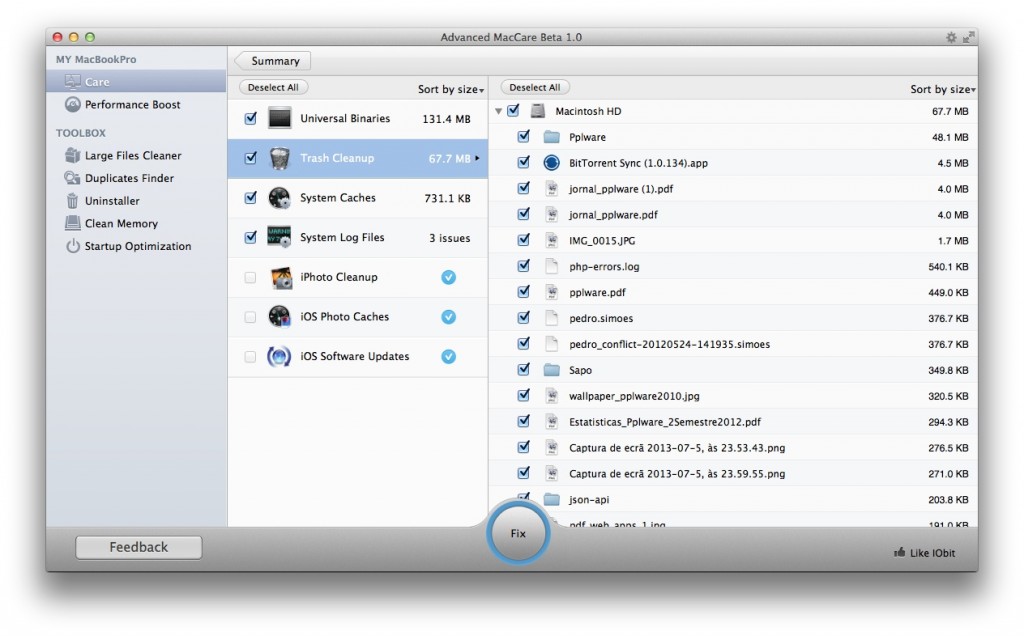The height and width of the screenshot is (636, 1024).
Task: Collapse the Macintosh HD disclosure triangle
Action: tap(499, 112)
